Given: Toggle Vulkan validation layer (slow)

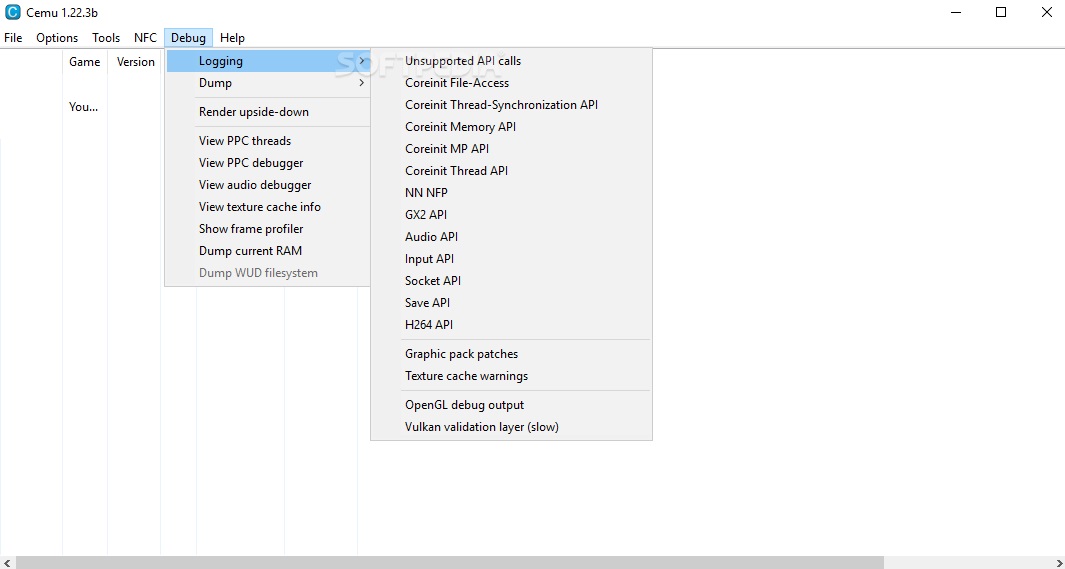Looking at the screenshot, I should point(482,427).
